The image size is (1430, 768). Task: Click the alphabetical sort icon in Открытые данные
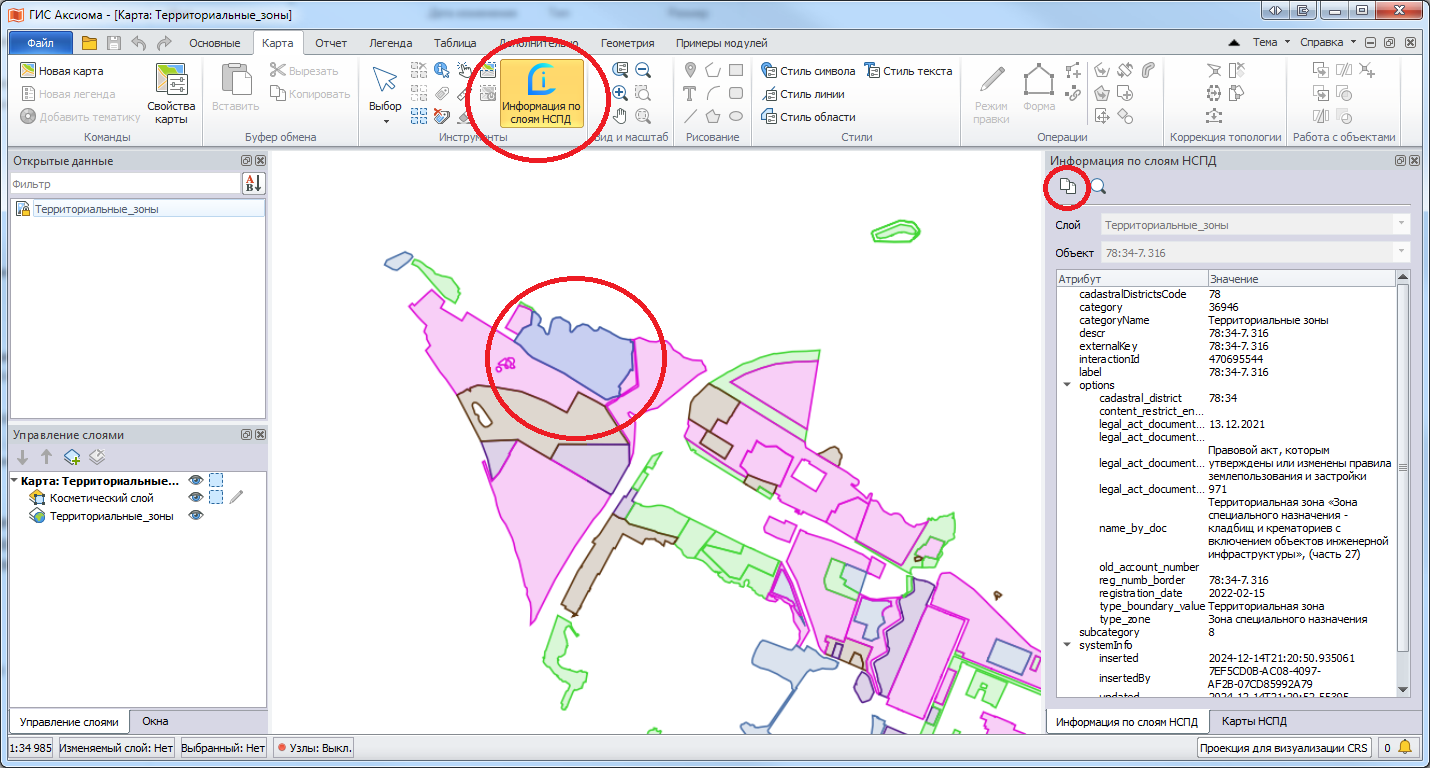(x=253, y=183)
